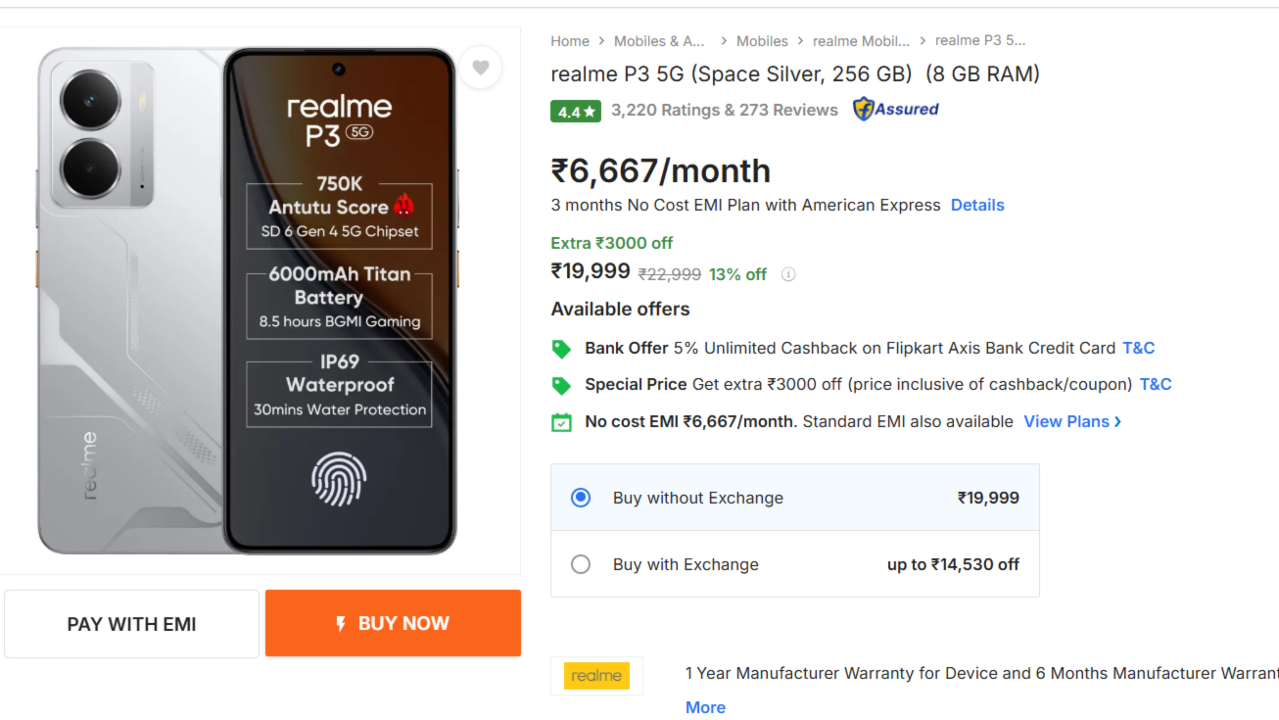Go to Home in breadcrumb
Viewport: 1279px width, 720px height.
570,41
